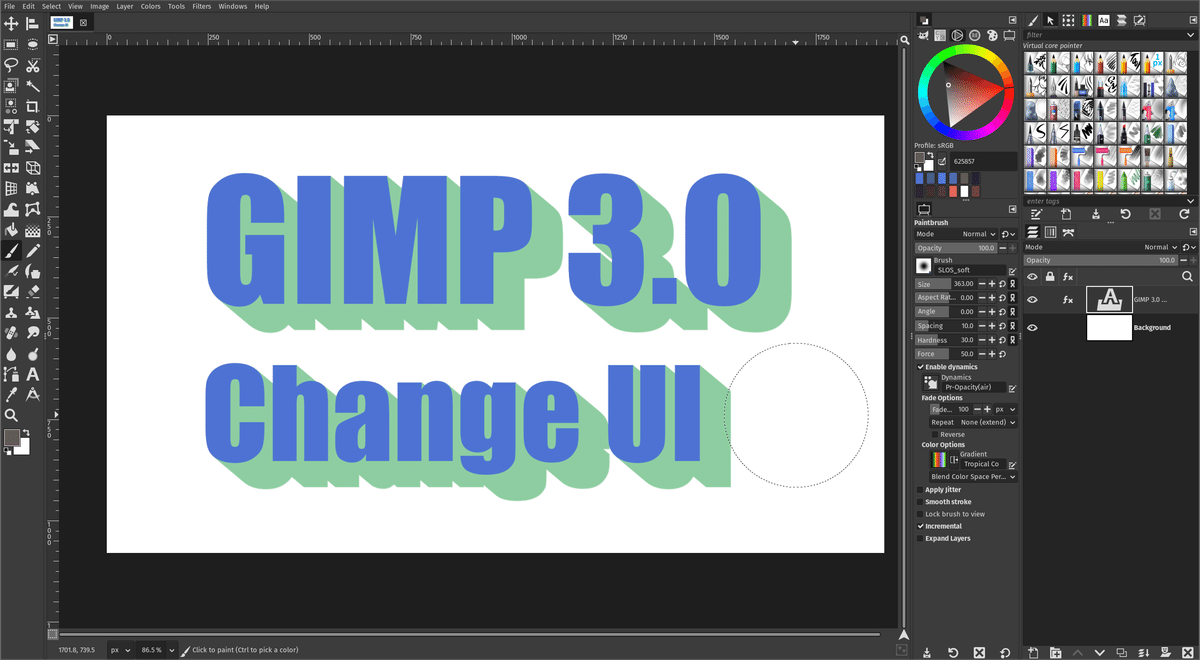The width and height of the screenshot is (1200, 660).
Task: Activate the Zoom tool
Action: 11,414
